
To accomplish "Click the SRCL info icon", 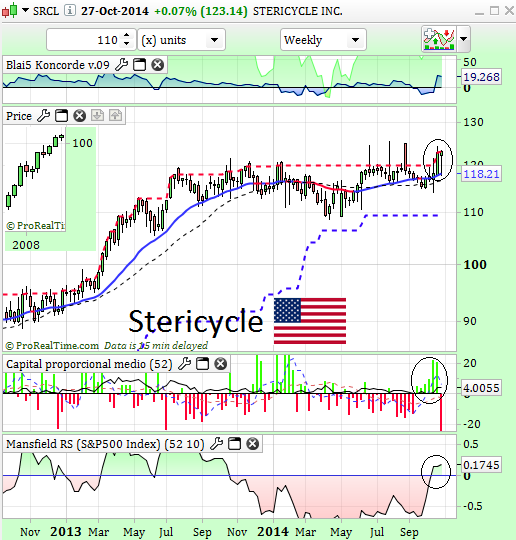I will coord(70,11).
